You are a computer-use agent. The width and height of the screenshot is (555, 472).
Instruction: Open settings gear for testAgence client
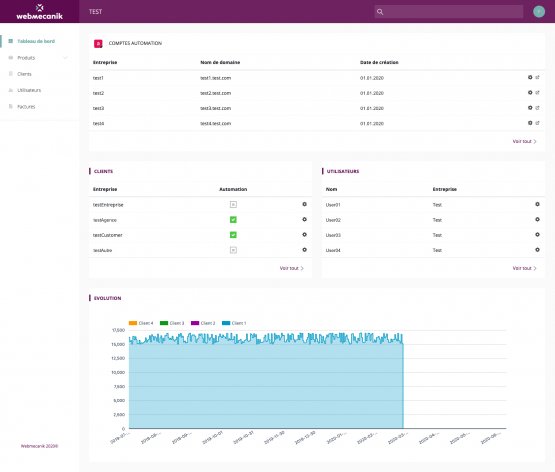(x=304, y=219)
